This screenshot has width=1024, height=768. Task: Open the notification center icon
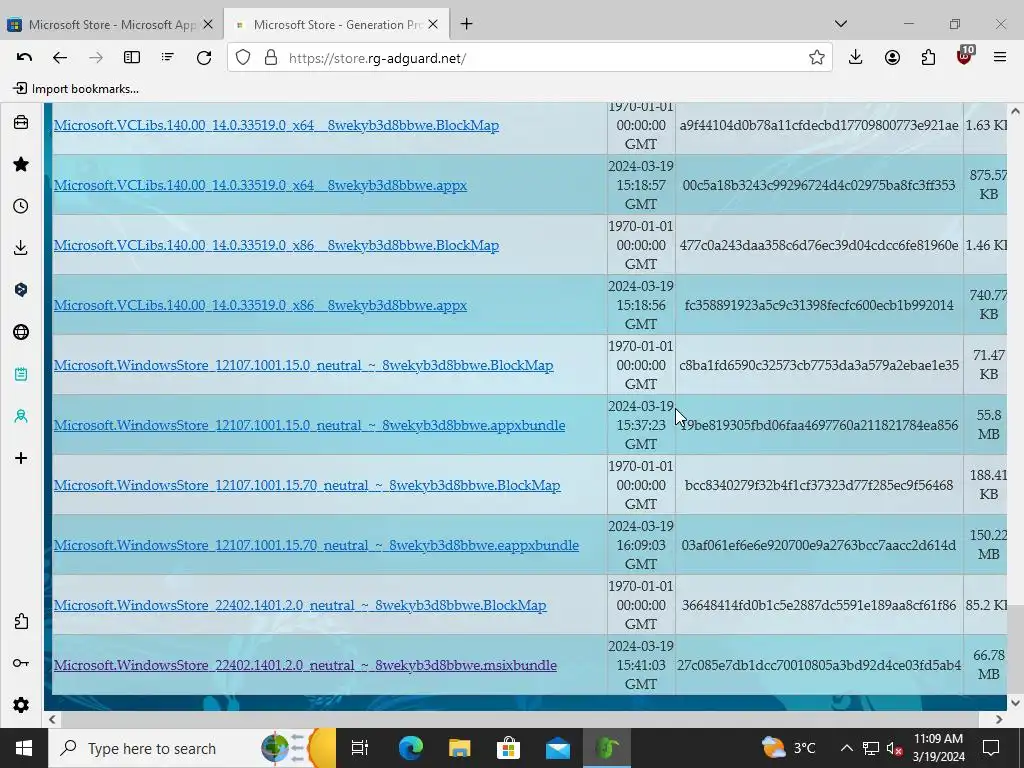(991, 748)
